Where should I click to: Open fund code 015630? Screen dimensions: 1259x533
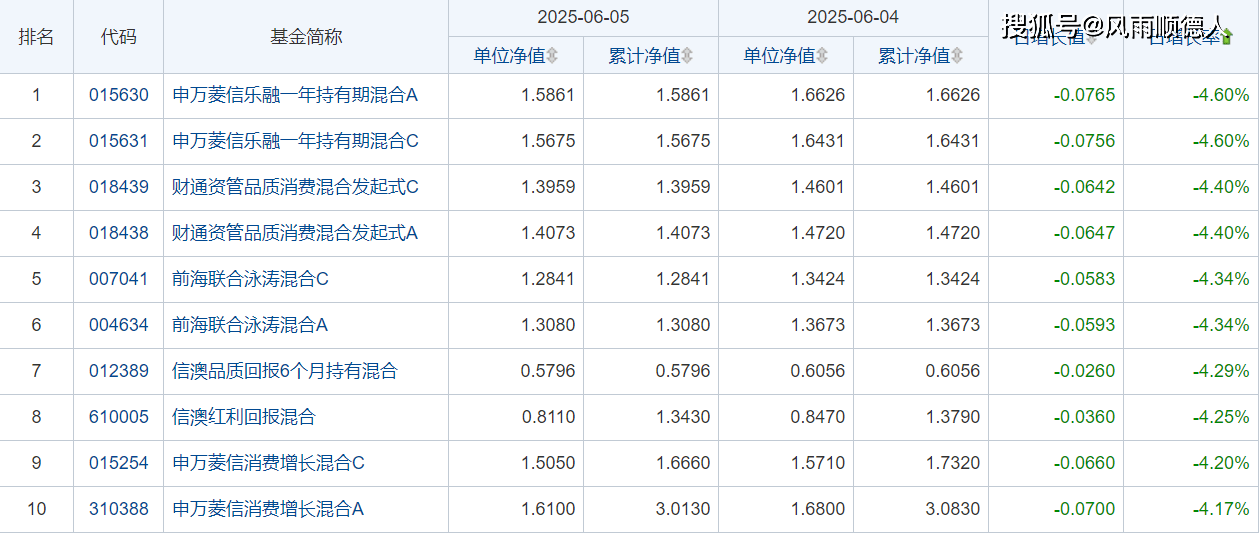point(118,96)
